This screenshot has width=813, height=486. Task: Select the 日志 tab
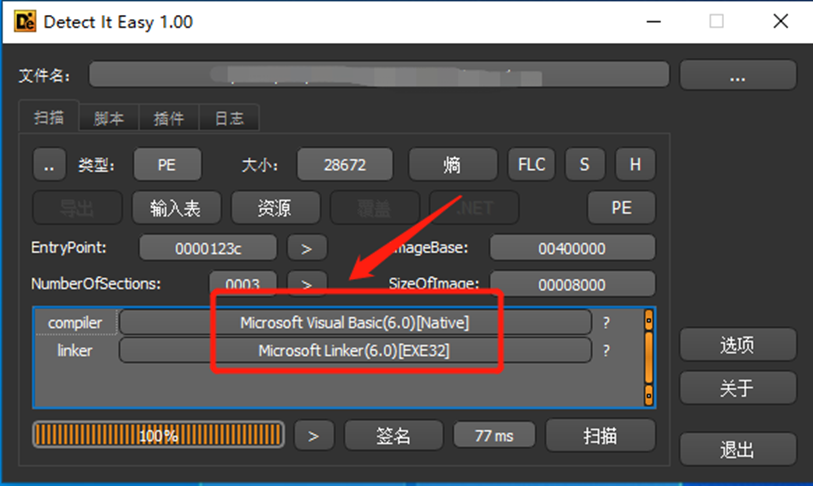point(229,118)
